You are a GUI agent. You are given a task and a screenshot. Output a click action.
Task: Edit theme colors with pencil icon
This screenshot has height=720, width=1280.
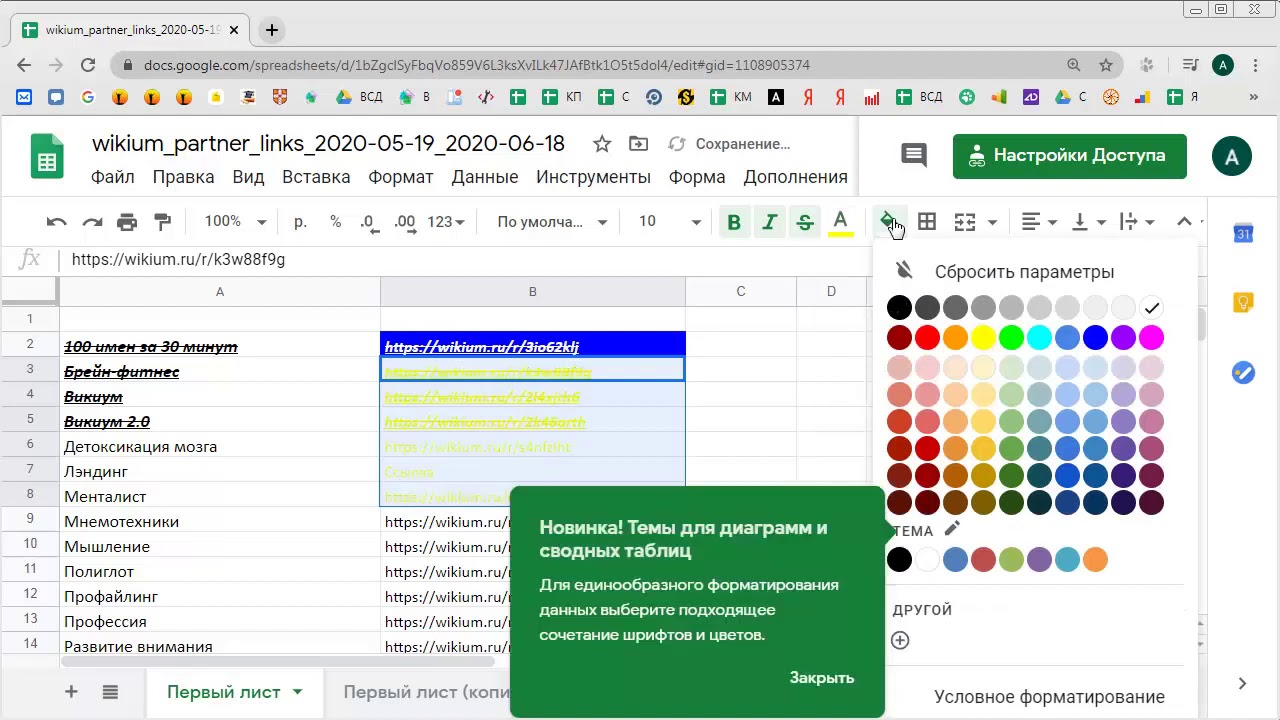952,529
